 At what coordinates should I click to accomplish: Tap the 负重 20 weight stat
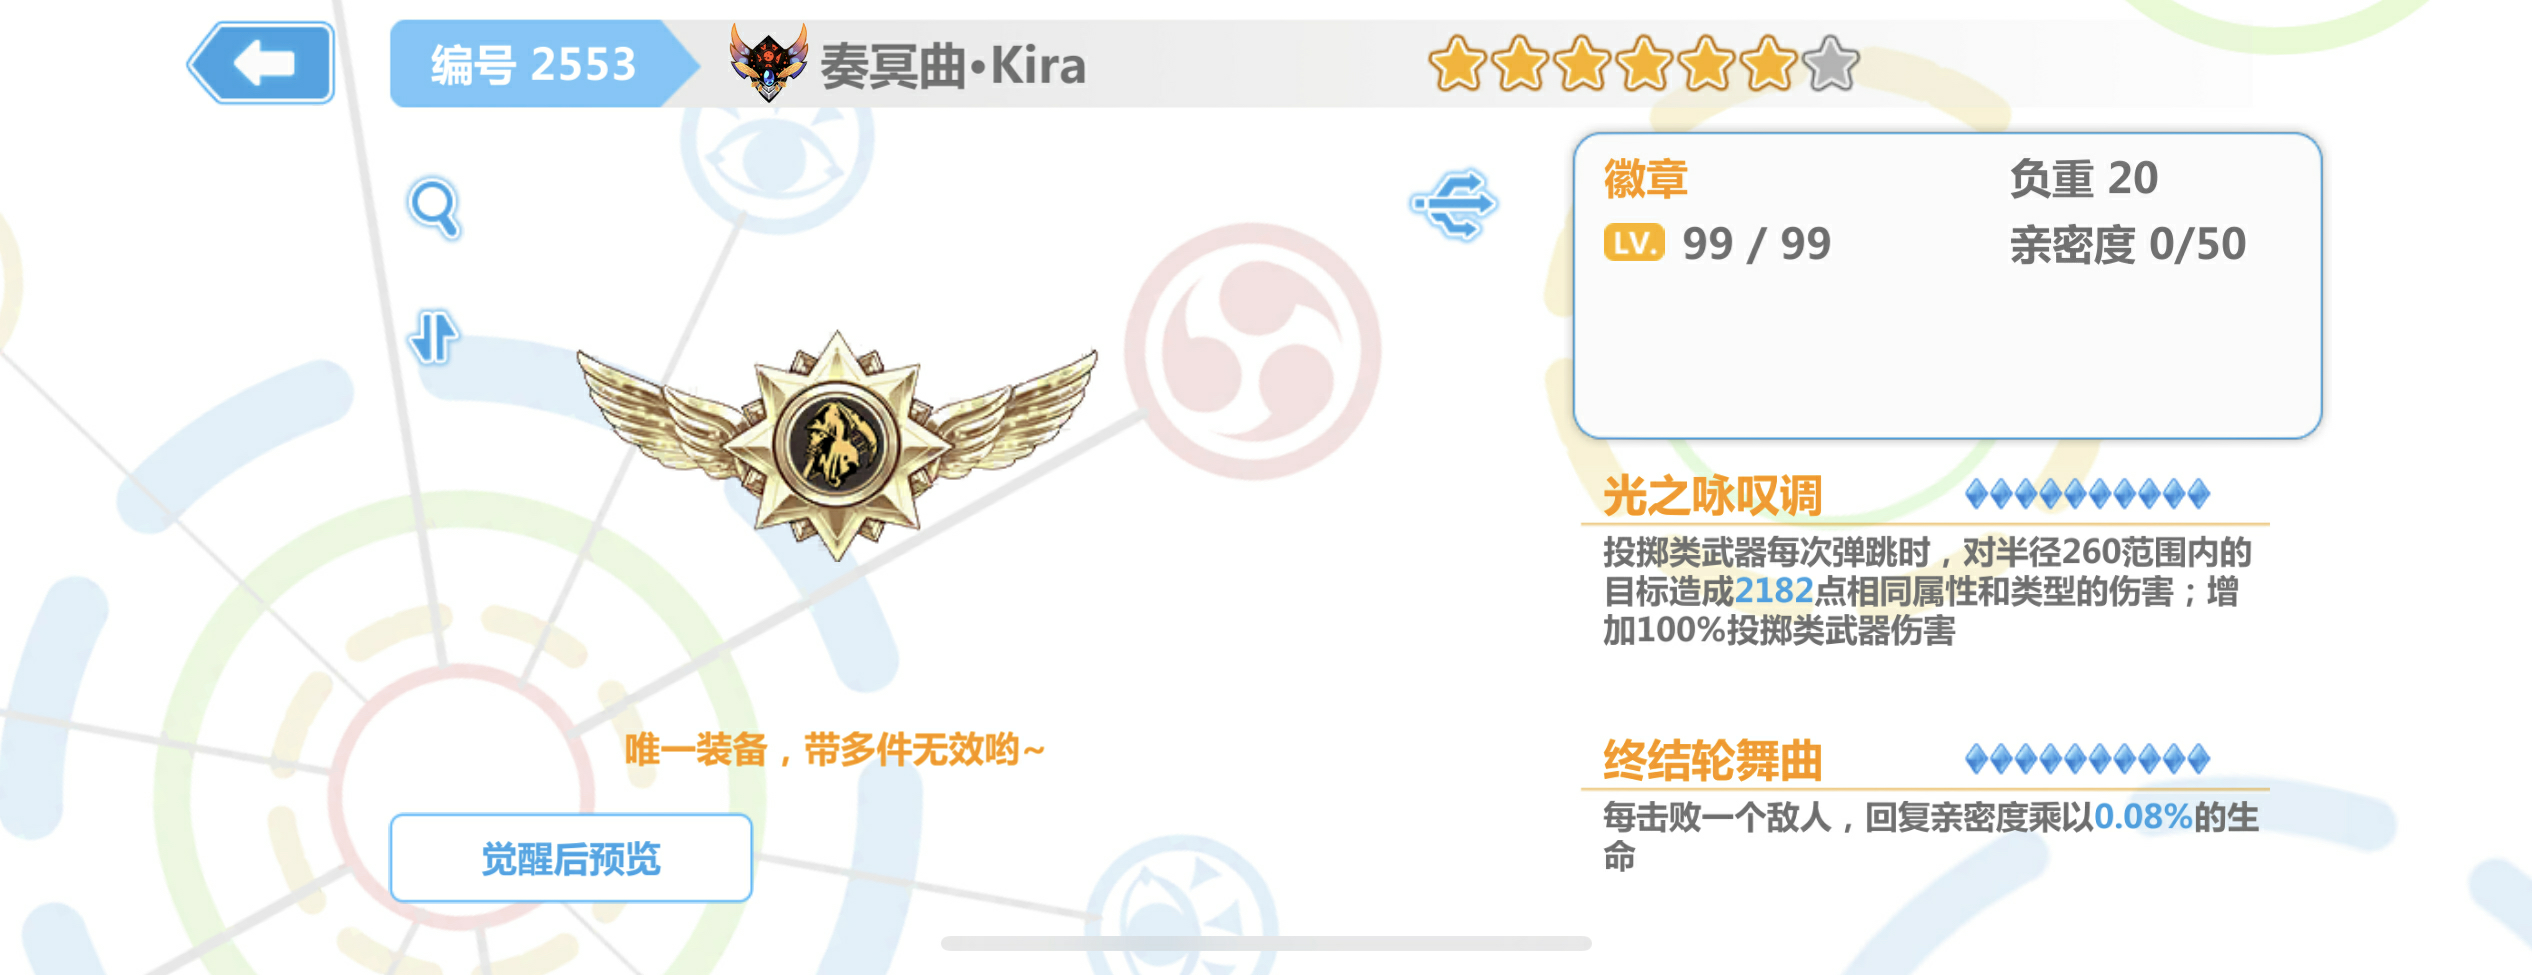[x=2084, y=179]
